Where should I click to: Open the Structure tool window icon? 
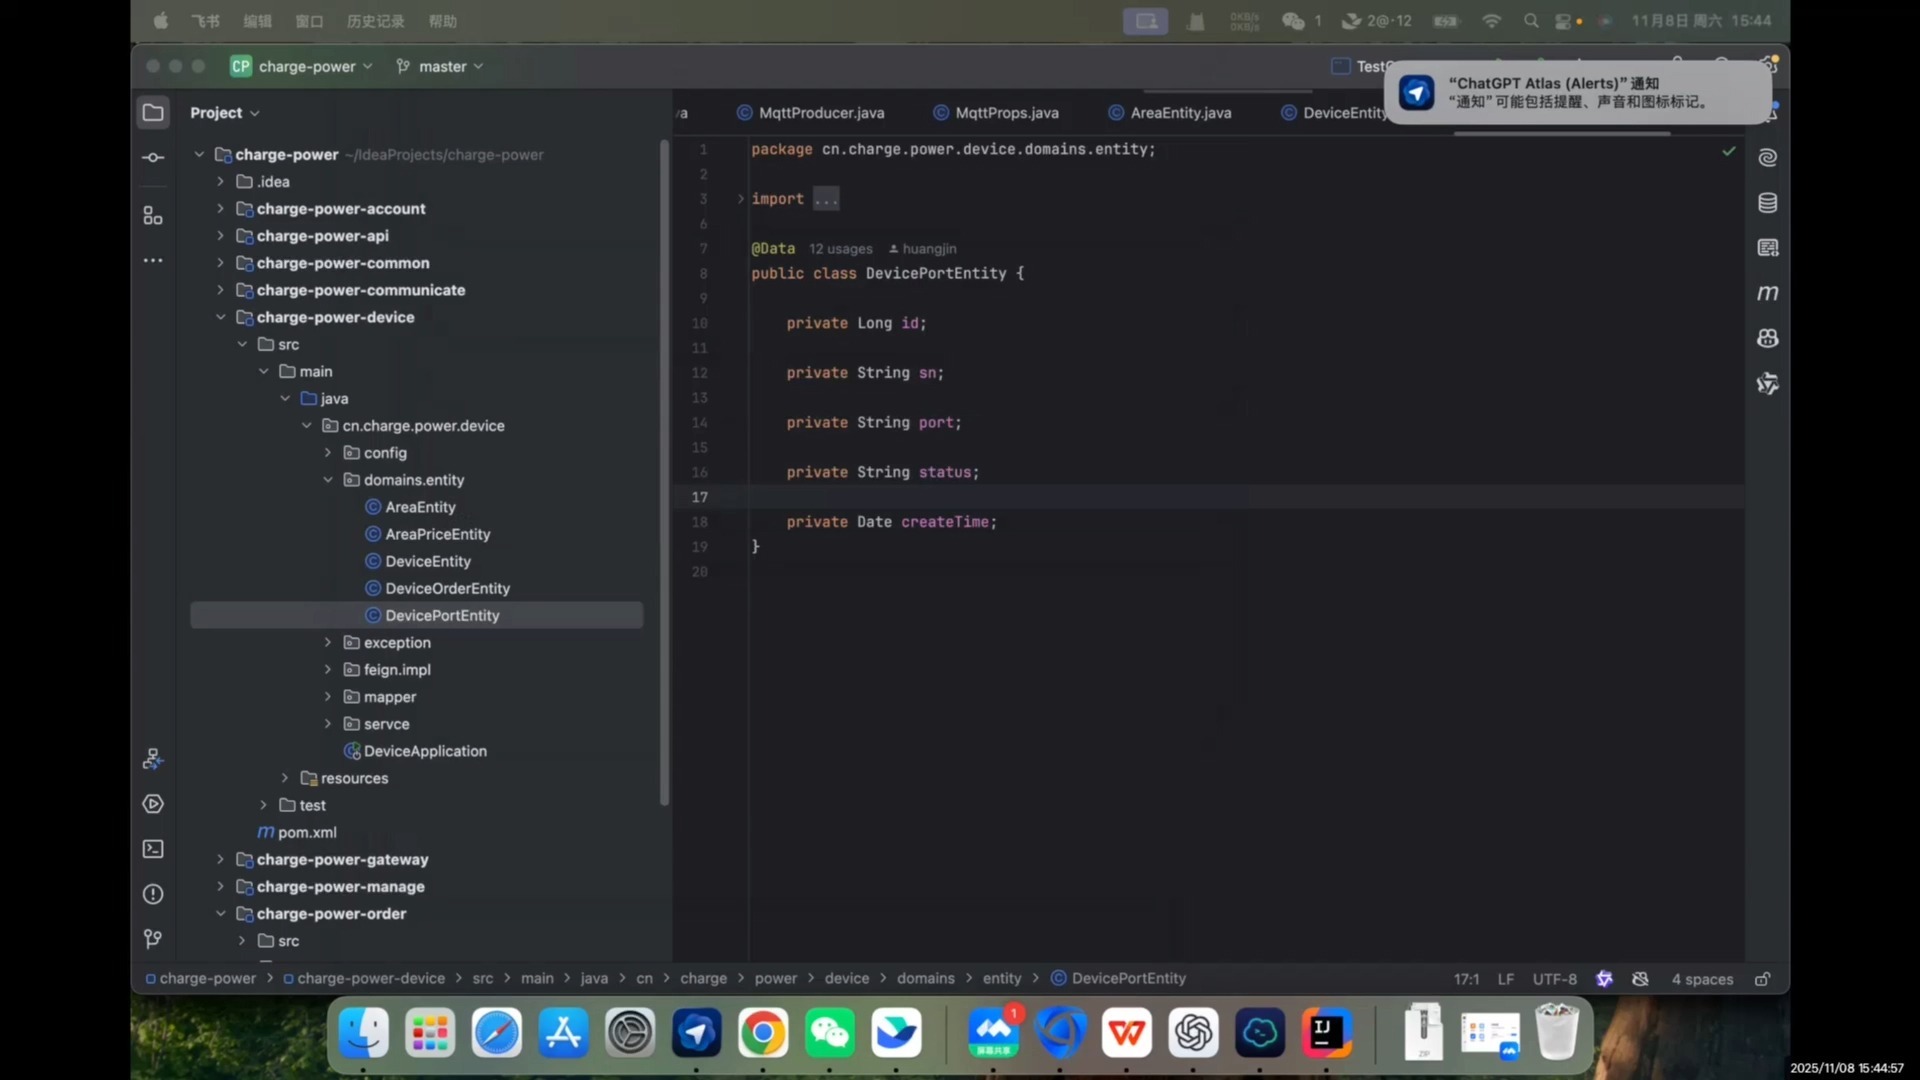click(x=153, y=216)
